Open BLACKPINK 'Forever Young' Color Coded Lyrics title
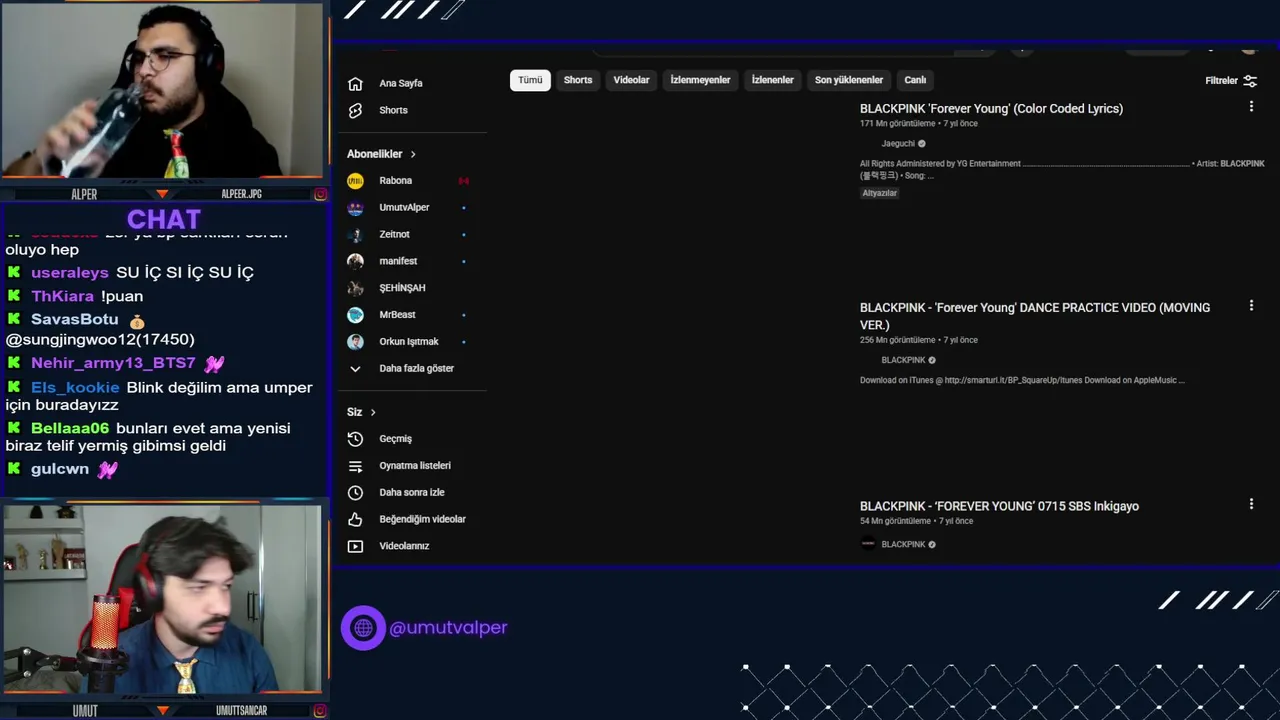Image resolution: width=1280 pixels, height=720 pixels. point(991,109)
